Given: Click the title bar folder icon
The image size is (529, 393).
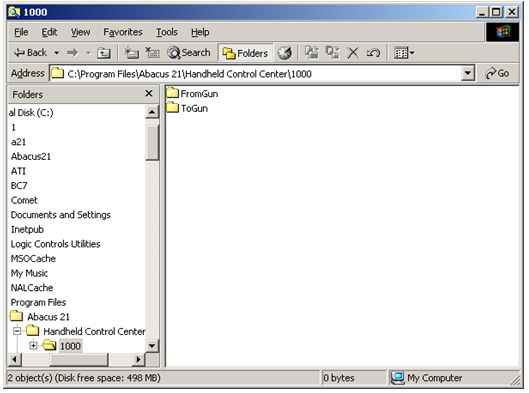Looking at the screenshot, I should coord(14,12).
